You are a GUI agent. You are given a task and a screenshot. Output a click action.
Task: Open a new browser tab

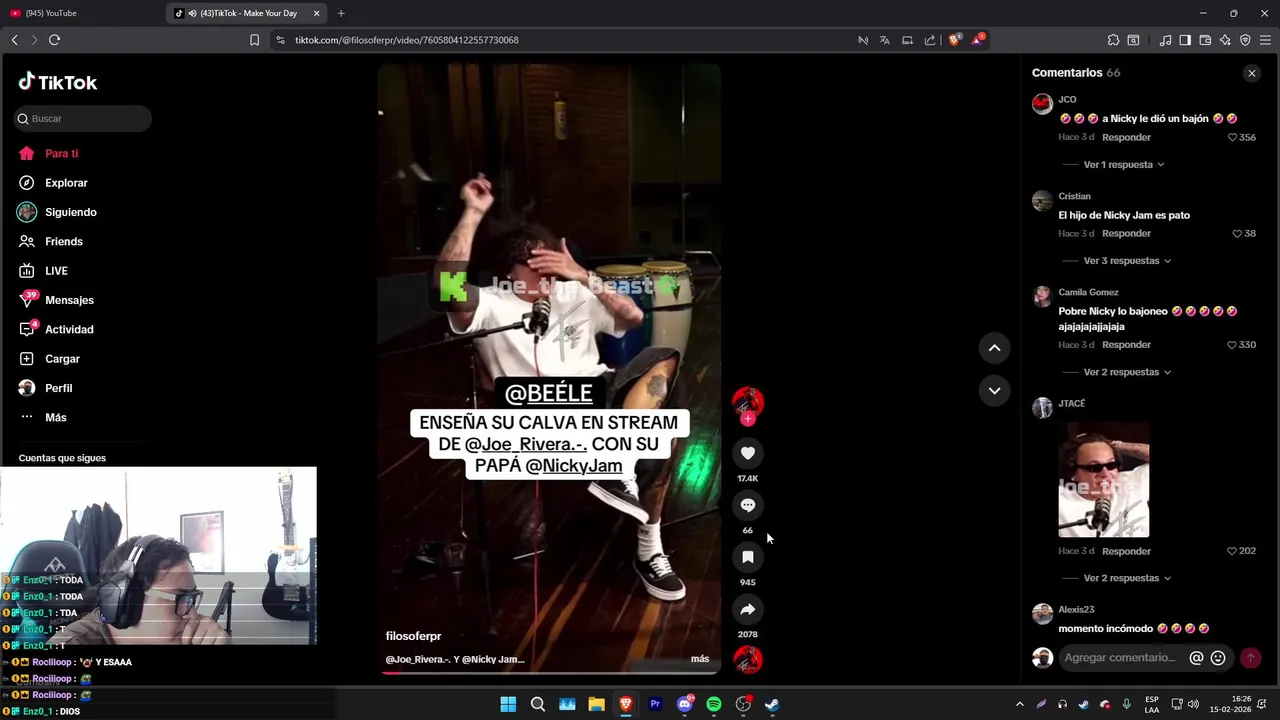[341, 13]
